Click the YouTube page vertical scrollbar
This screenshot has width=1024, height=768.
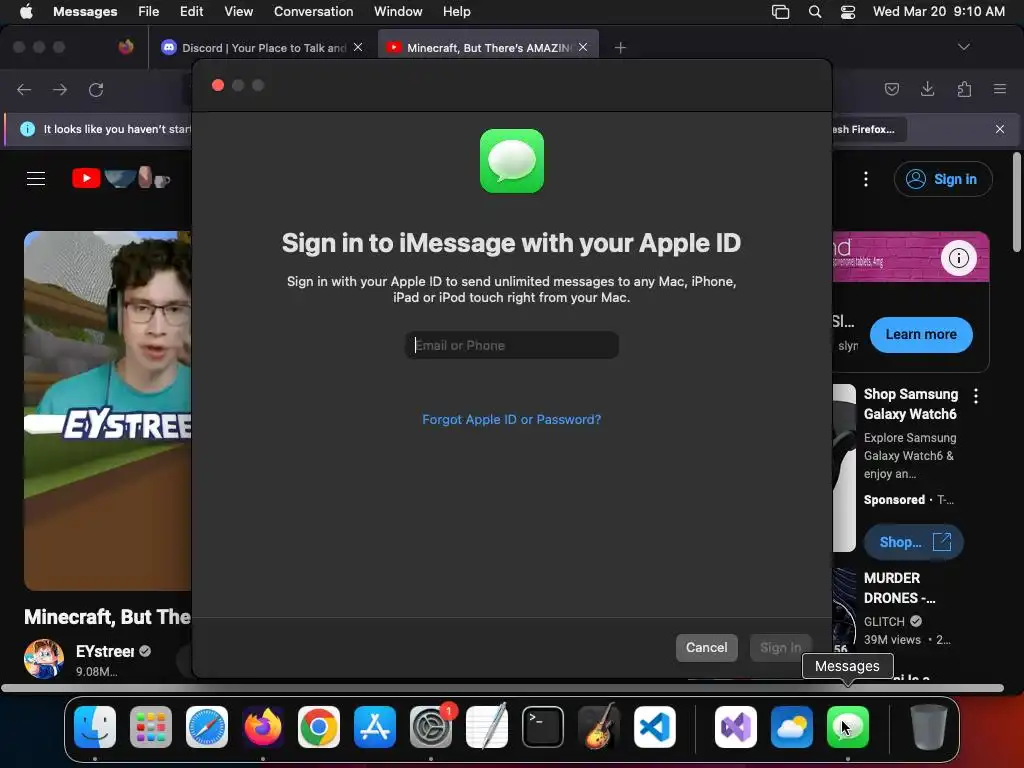click(1016, 201)
